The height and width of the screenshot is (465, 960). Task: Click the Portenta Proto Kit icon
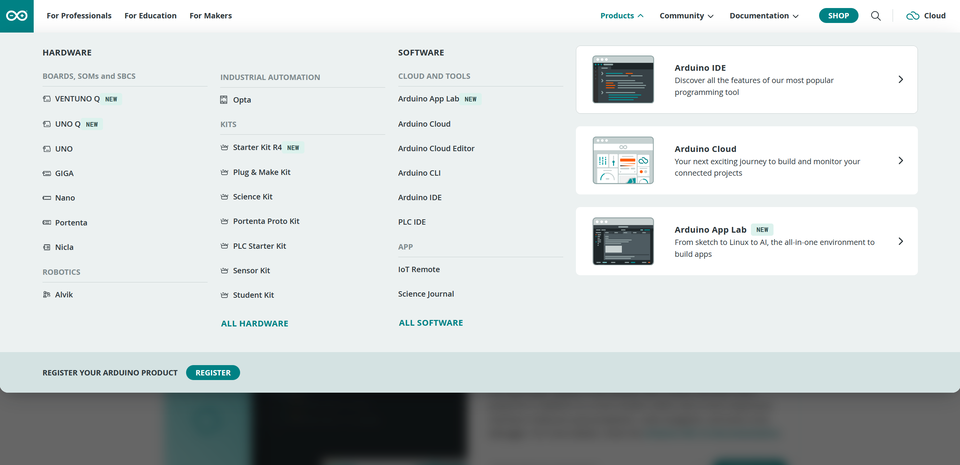224,221
